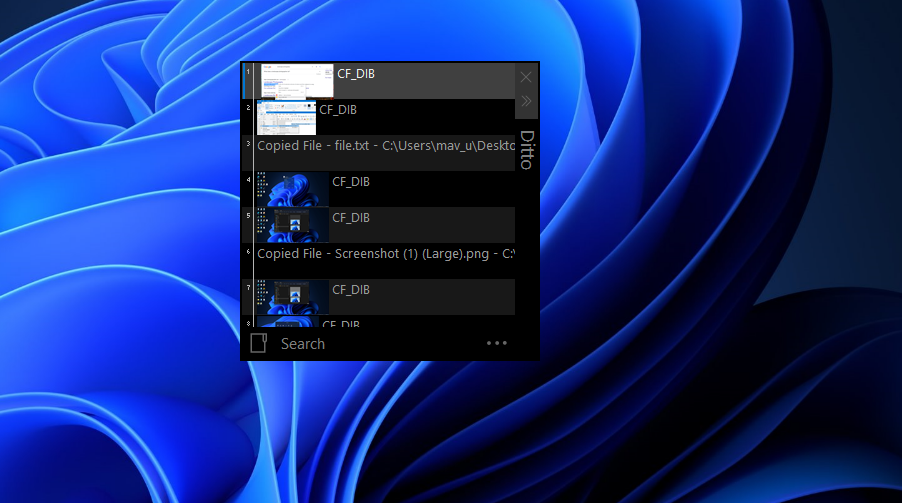Select the fourth clip wallpaper thumbnail
The height and width of the screenshot is (503, 902).
(293, 189)
